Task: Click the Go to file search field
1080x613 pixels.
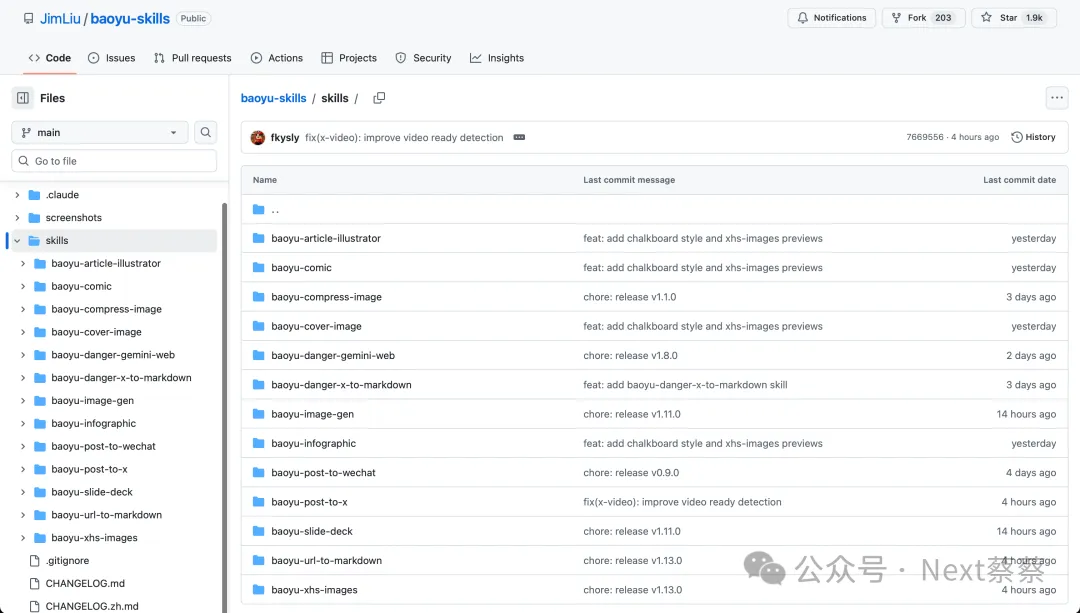Action: point(114,161)
